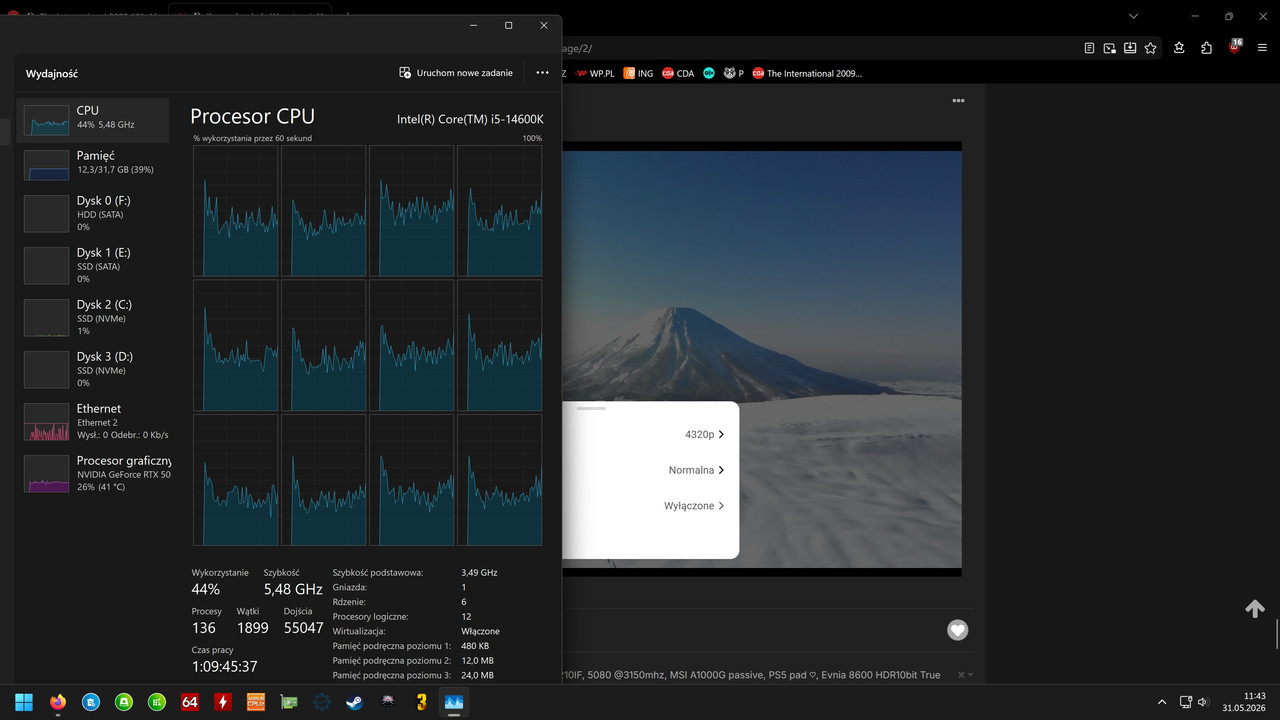Open Dysk 2 (C:) NVMe performance
This screenshot has width=1280, height=720.
(x=92, y=317)
